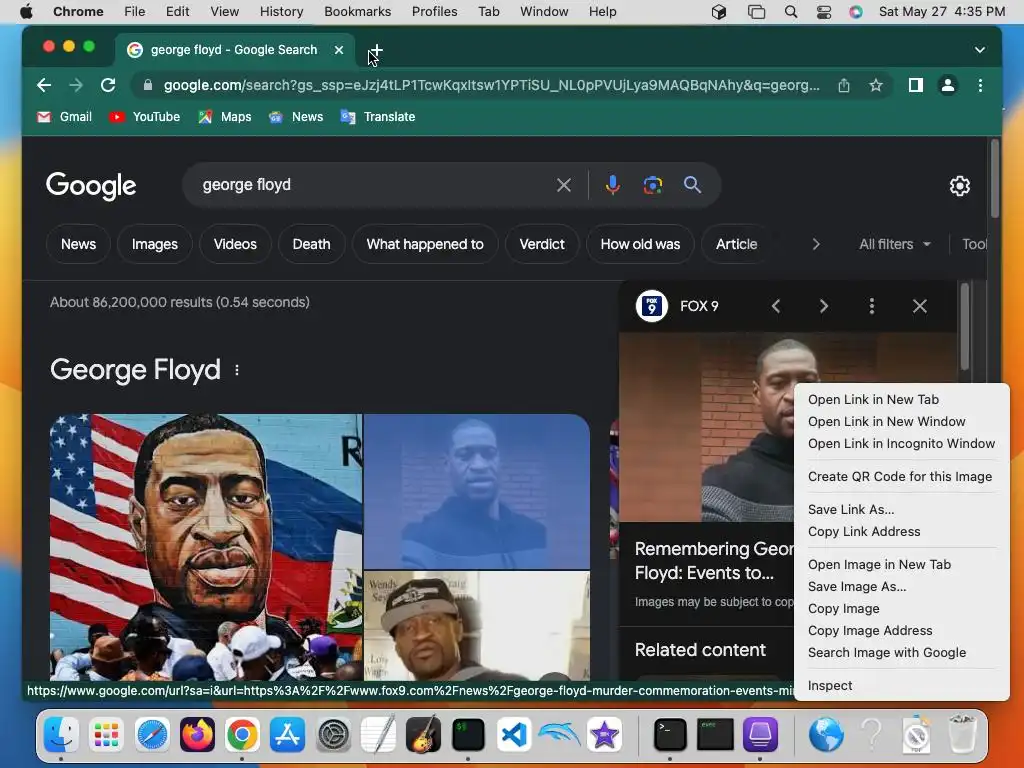Choose Open Link in New Tab
This screenshot has height=768, width=1024.
(873, 400)
